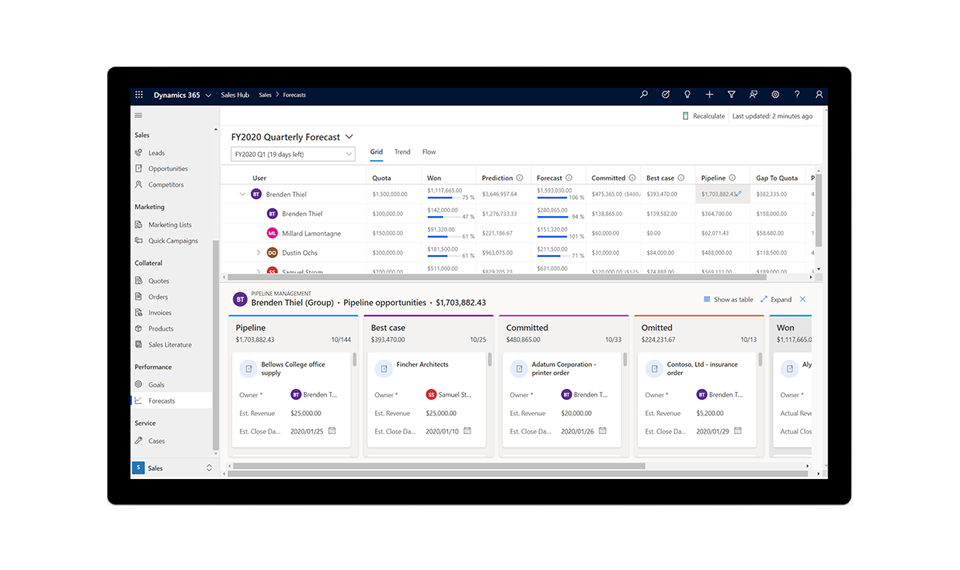Viewport: 960px width, 570px height.
Task: Toggle Show as table view
Action: (727, 299)
